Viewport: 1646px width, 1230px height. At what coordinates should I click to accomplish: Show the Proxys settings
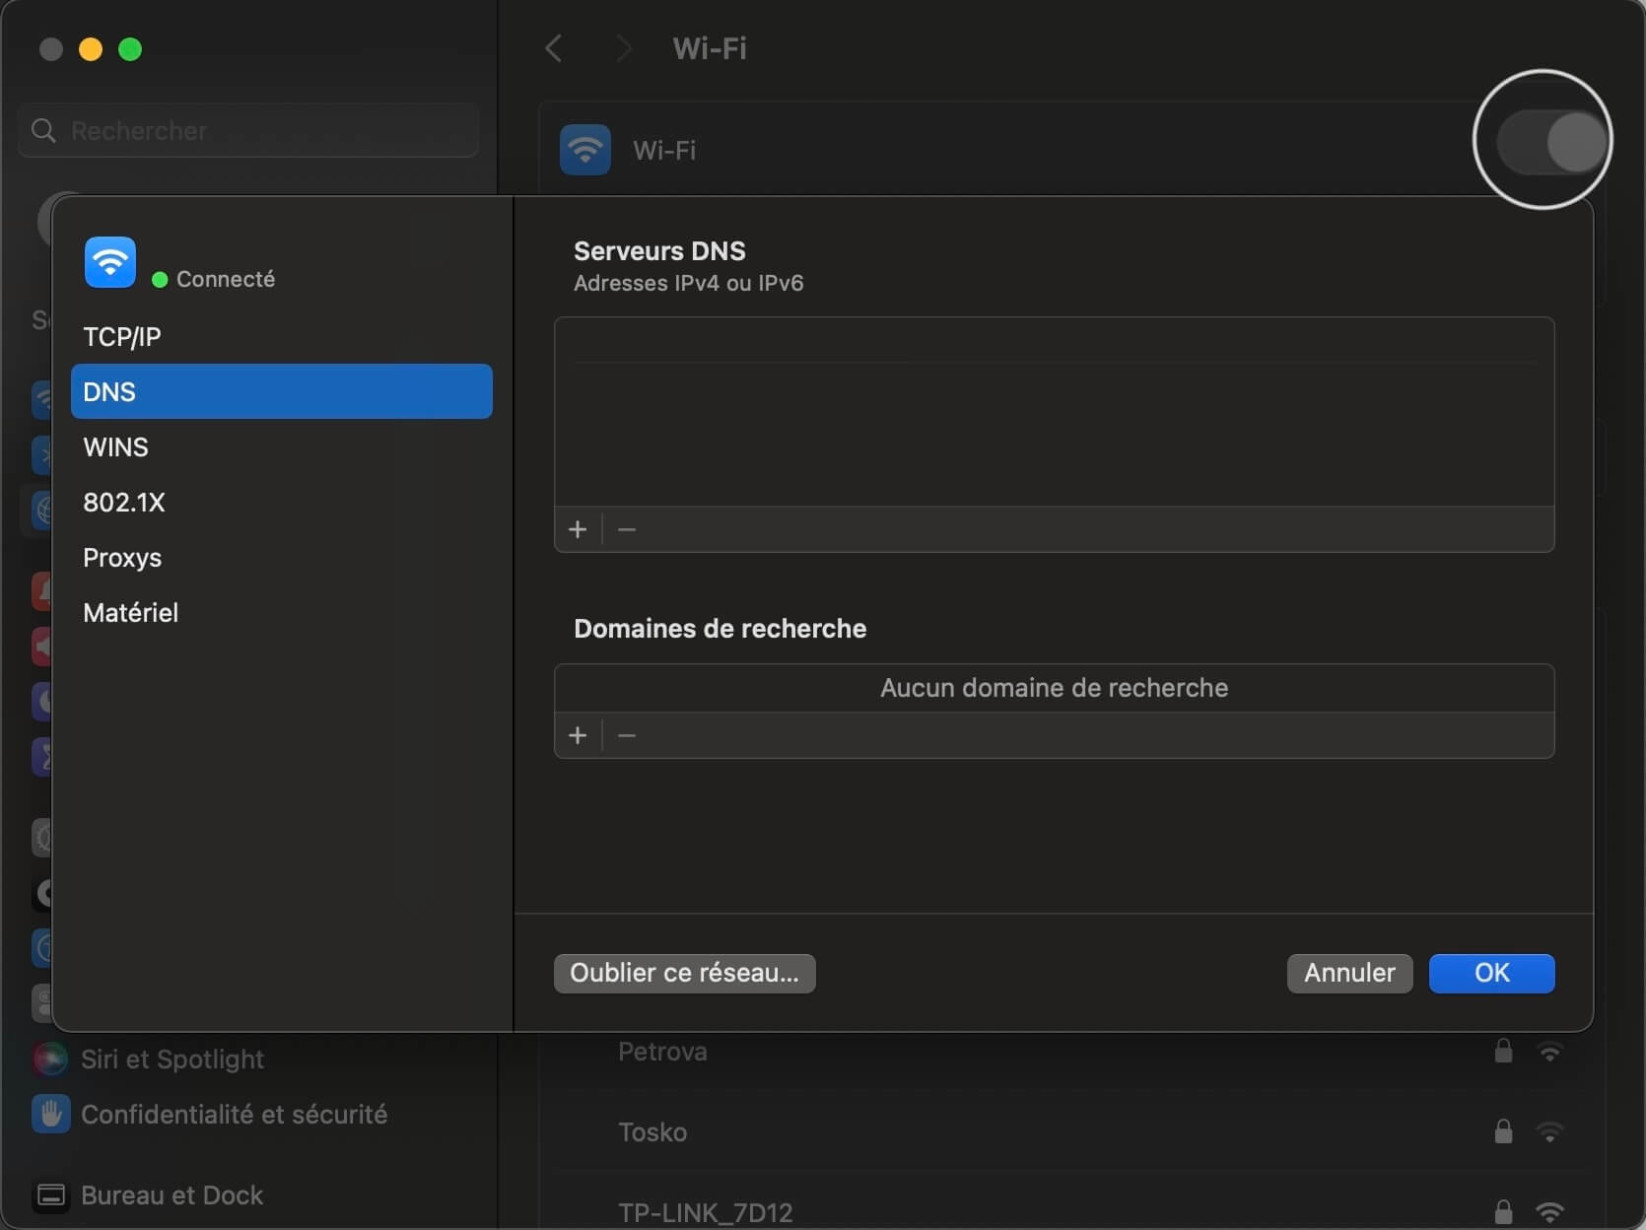click(281, 557)
